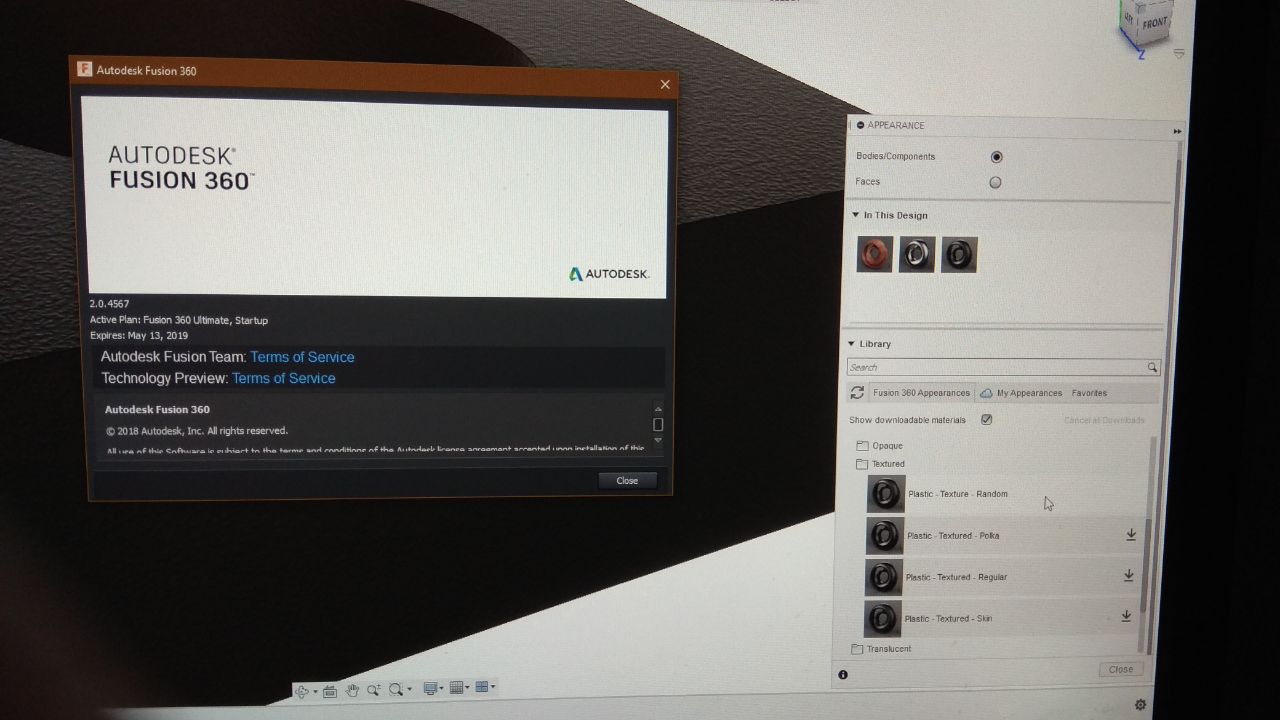Open Display Settings monitor icon
Image resolution: width=1280 pixels, height=720 pixels.
click(431, 688)
